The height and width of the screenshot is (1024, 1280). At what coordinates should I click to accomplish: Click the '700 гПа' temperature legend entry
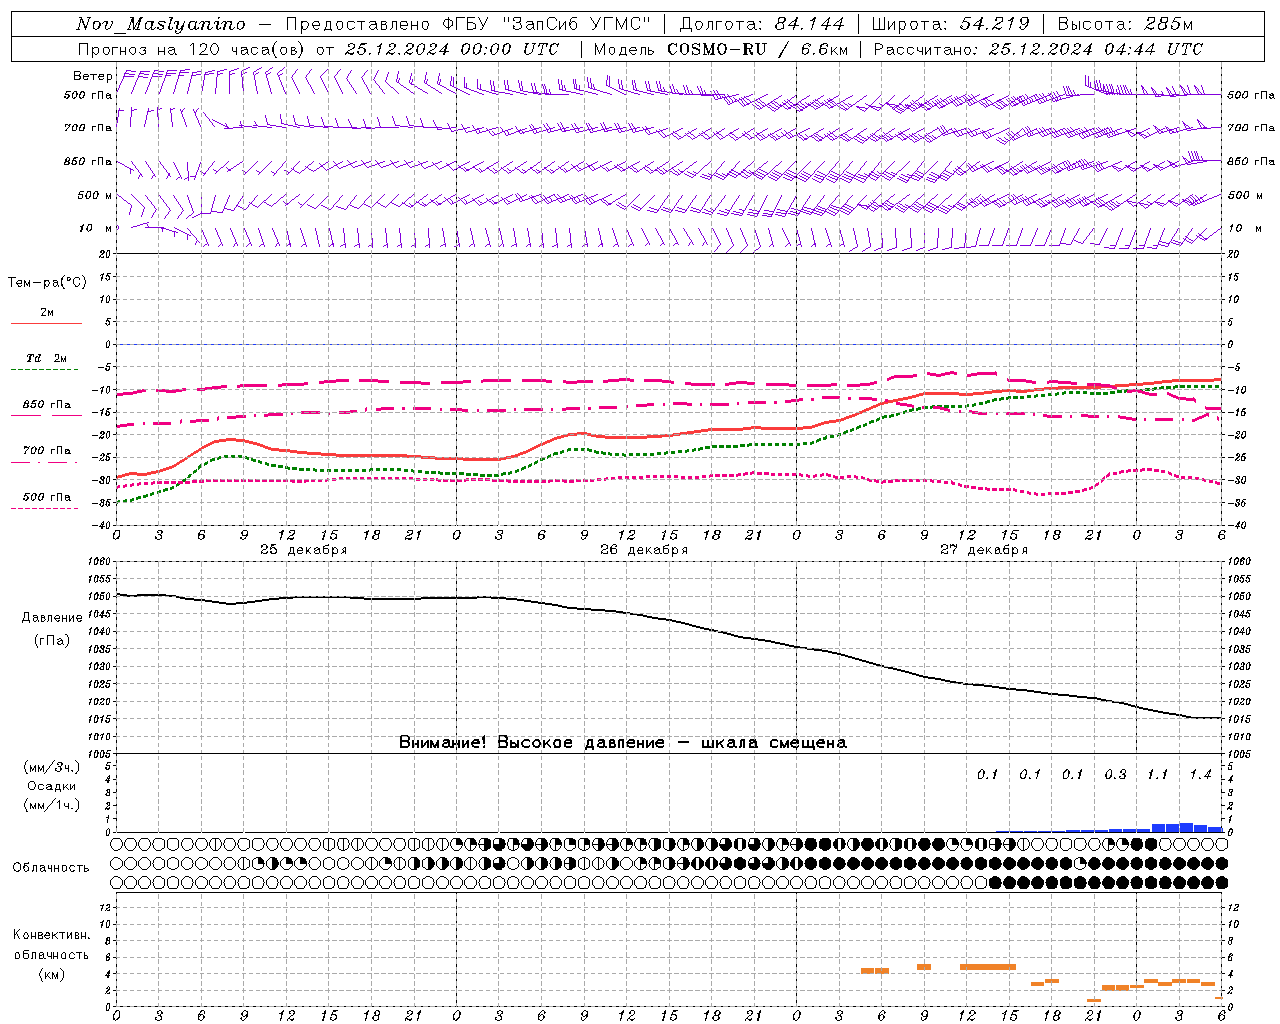click(47, 450)
